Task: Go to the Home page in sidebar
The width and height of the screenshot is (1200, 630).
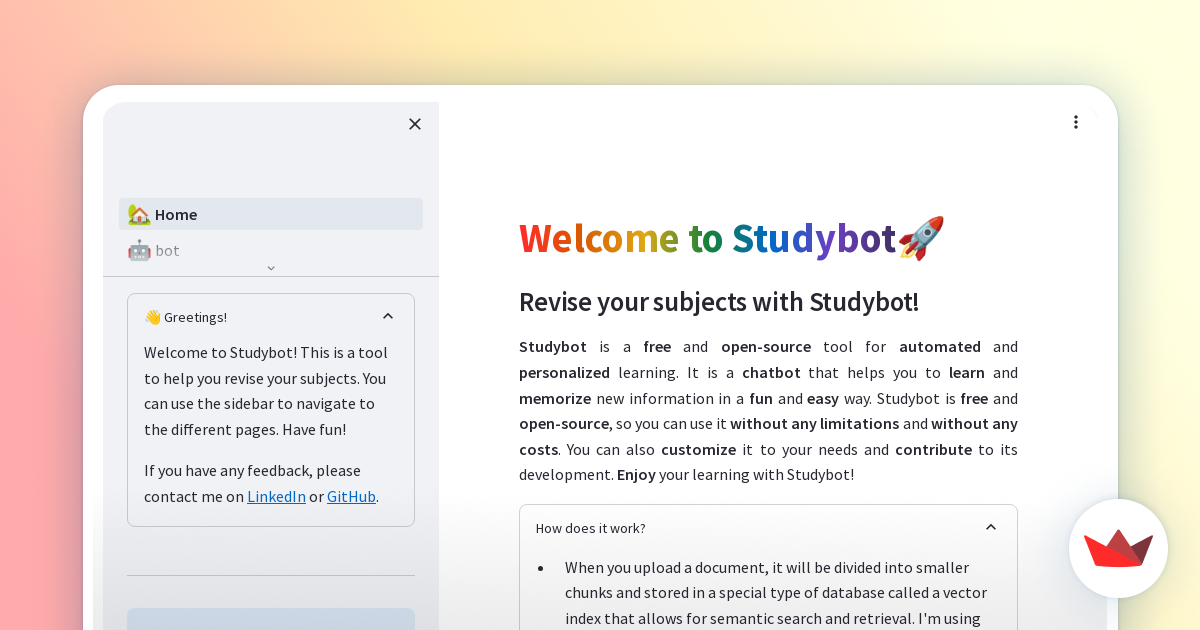Action: [x=271, y=214]
